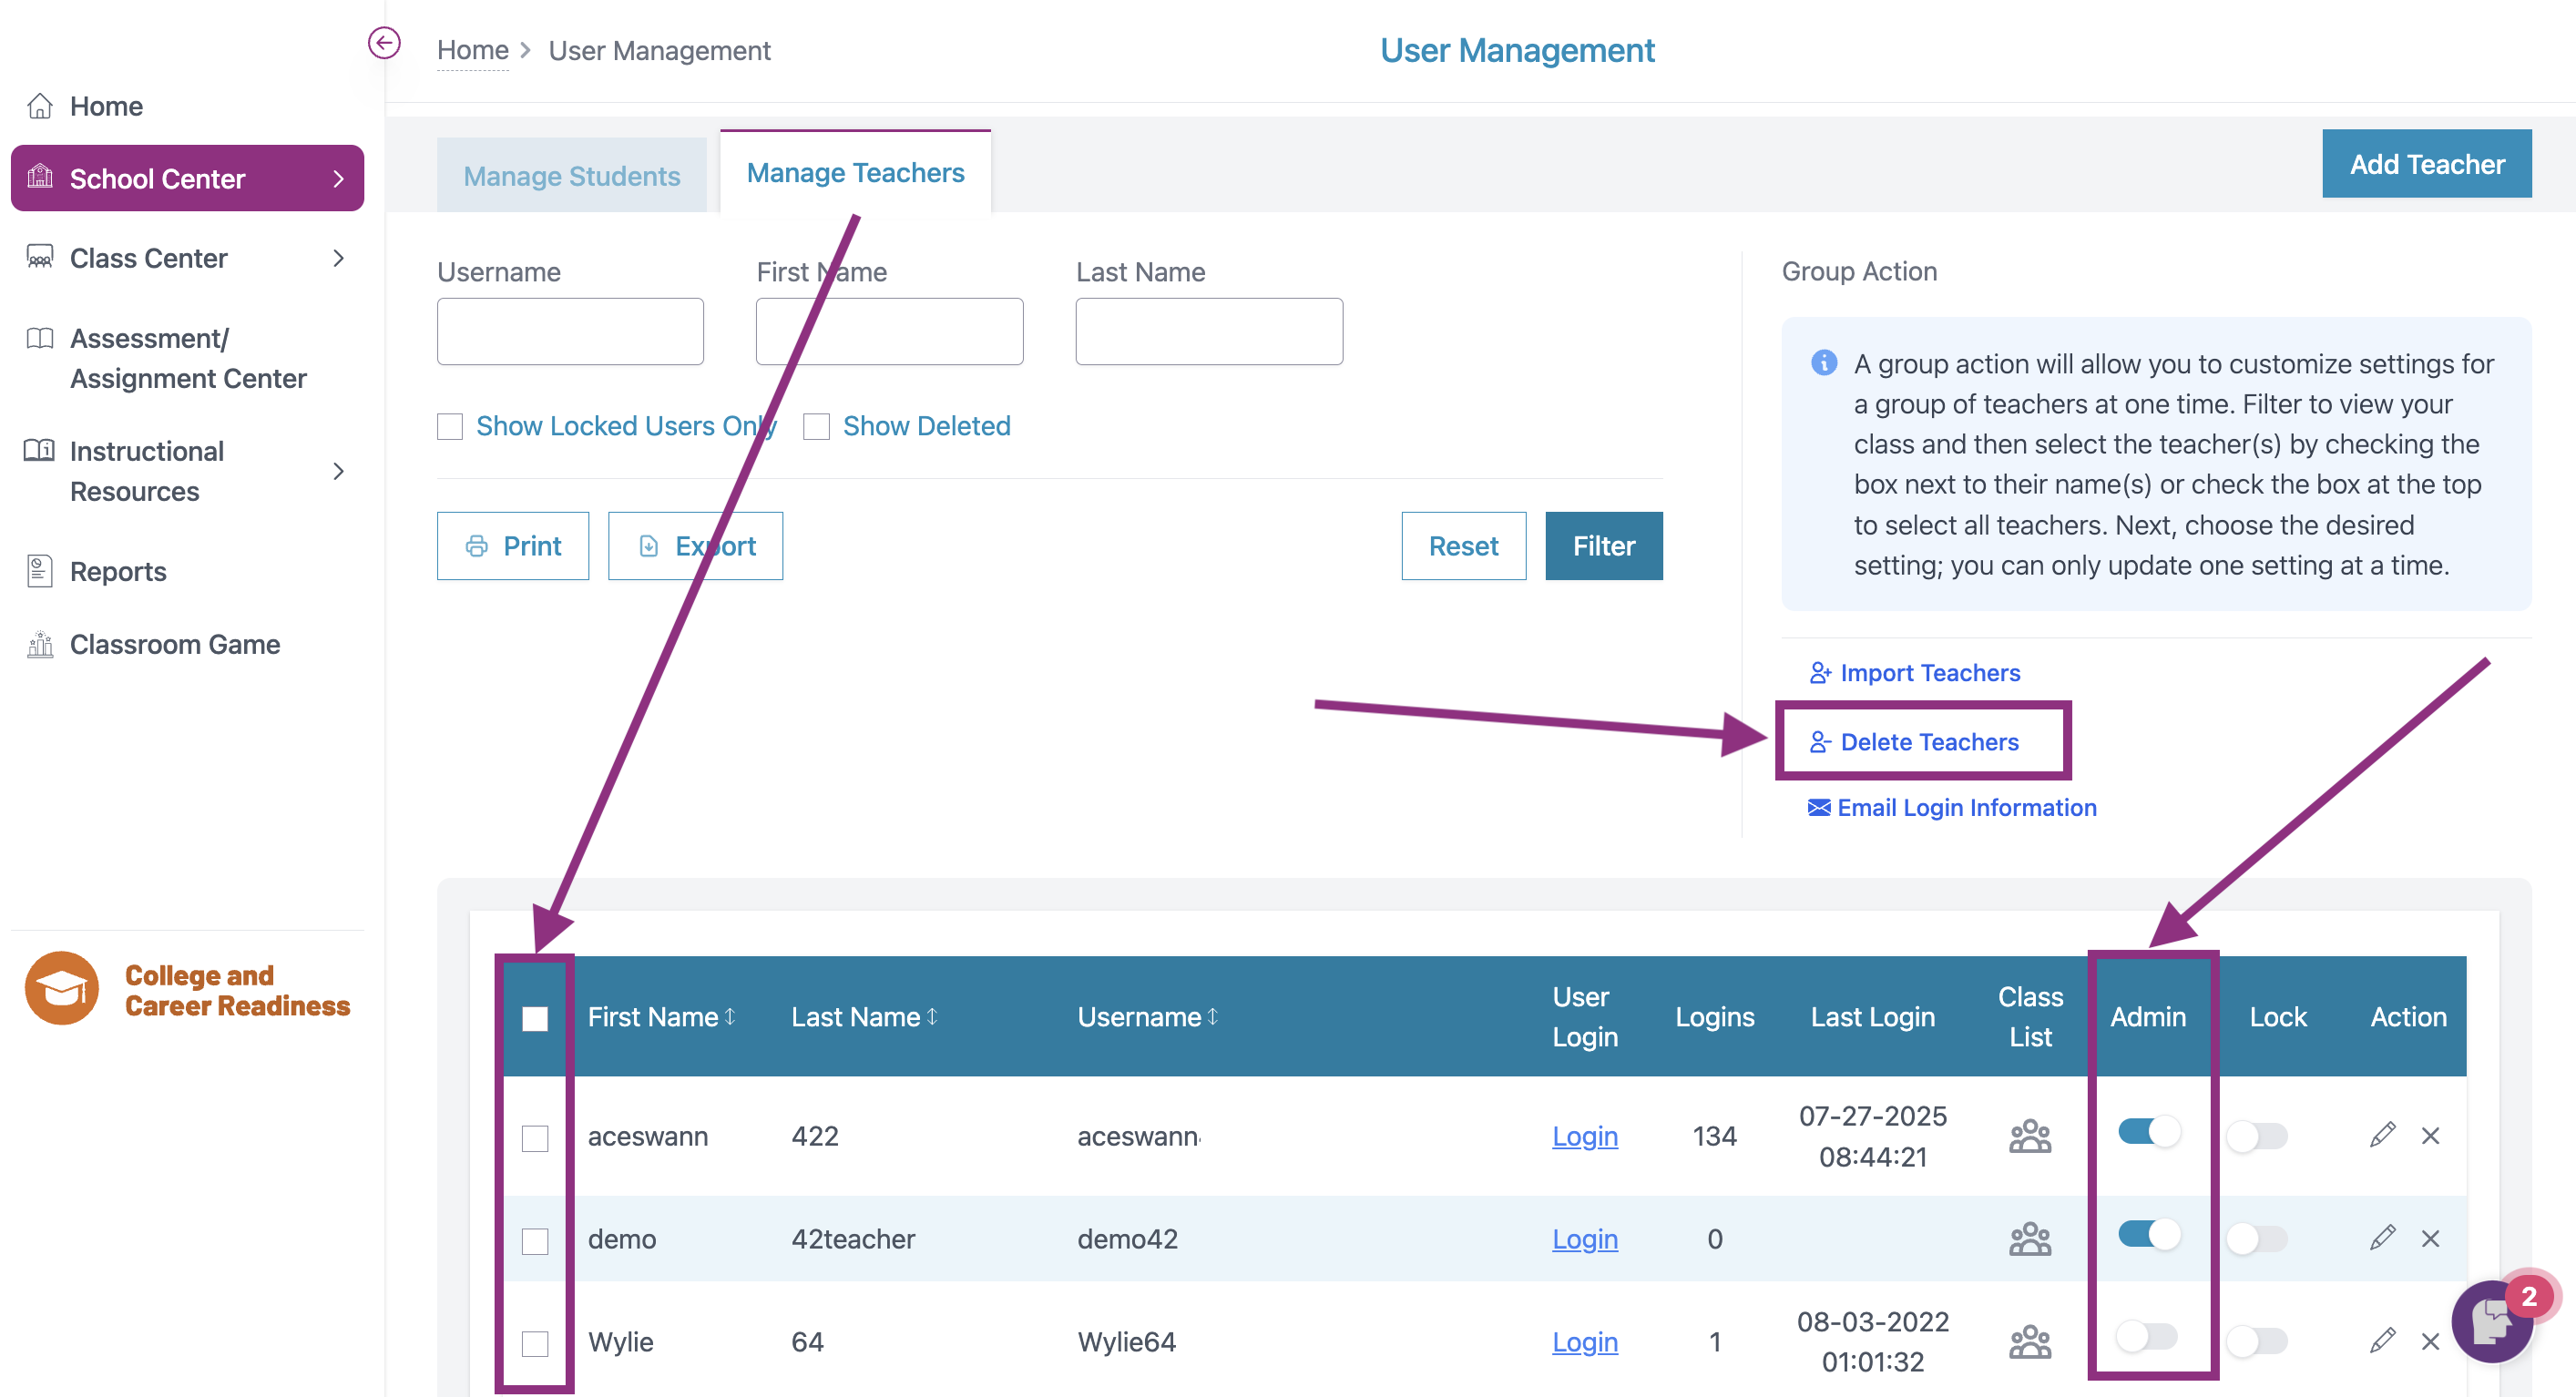The height and width of the screenshot is (1397, 2576).
Task: Focus the Username filter field
Action: click(x=570, y=331)
